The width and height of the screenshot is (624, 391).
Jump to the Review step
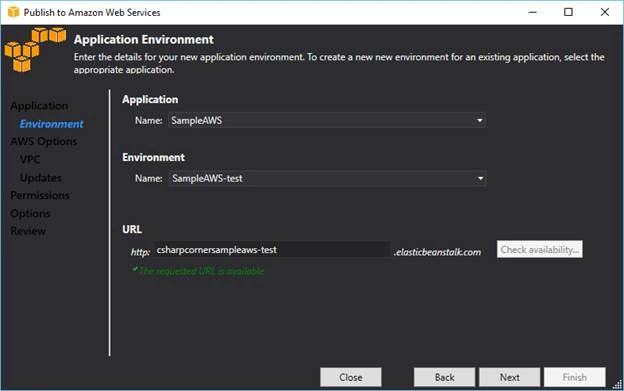pyautogui.click(x=28, y=231)
